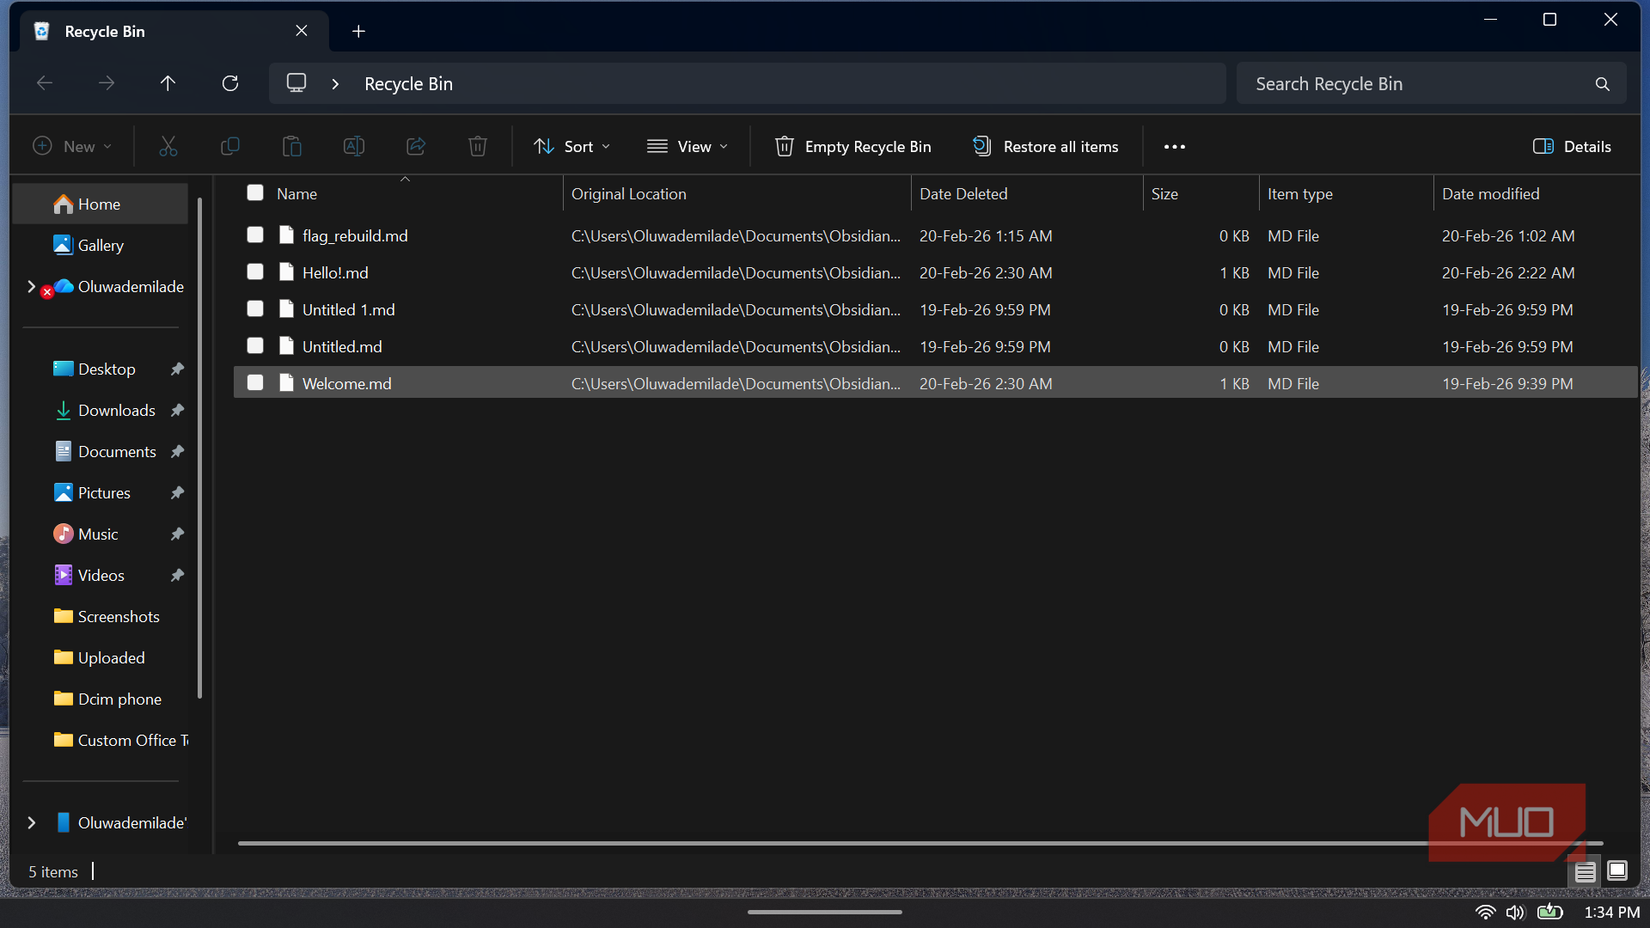Click the Share icon

pyautogui.click(x=415, y=146)
